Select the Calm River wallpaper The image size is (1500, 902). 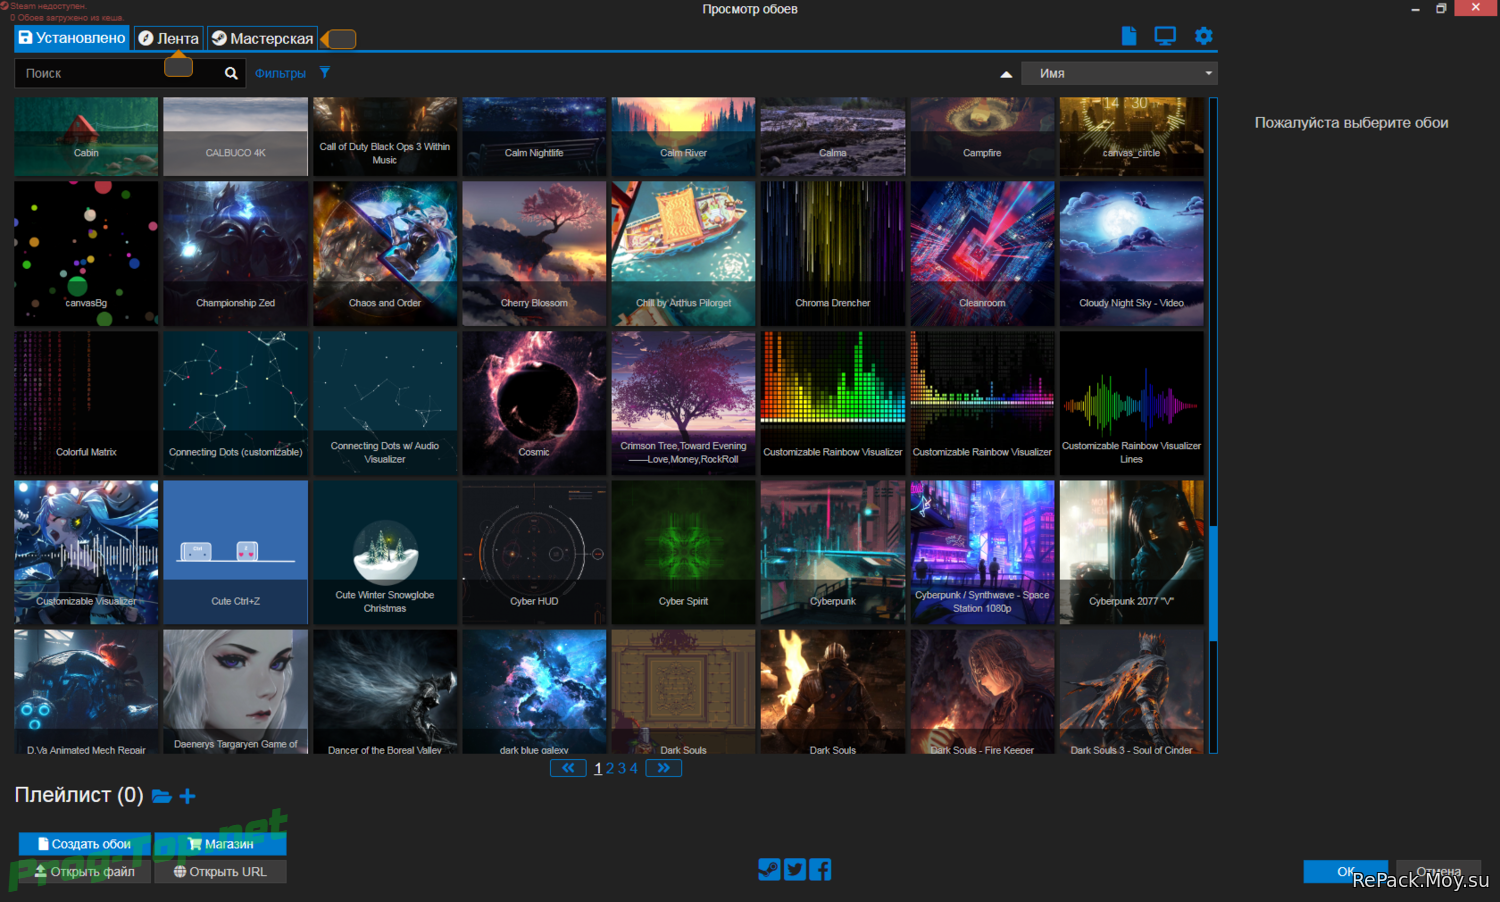[x=684, y=136]
